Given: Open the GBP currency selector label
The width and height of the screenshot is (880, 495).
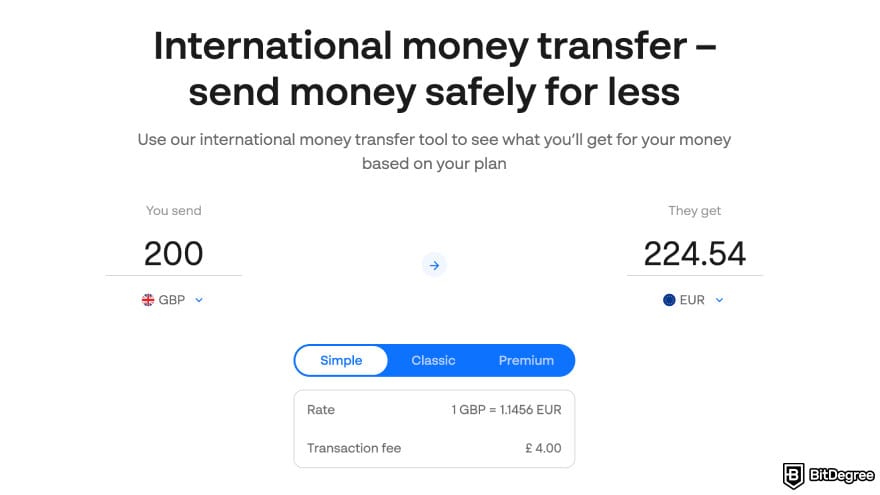Looking at the screenshot, I should 172,300.
